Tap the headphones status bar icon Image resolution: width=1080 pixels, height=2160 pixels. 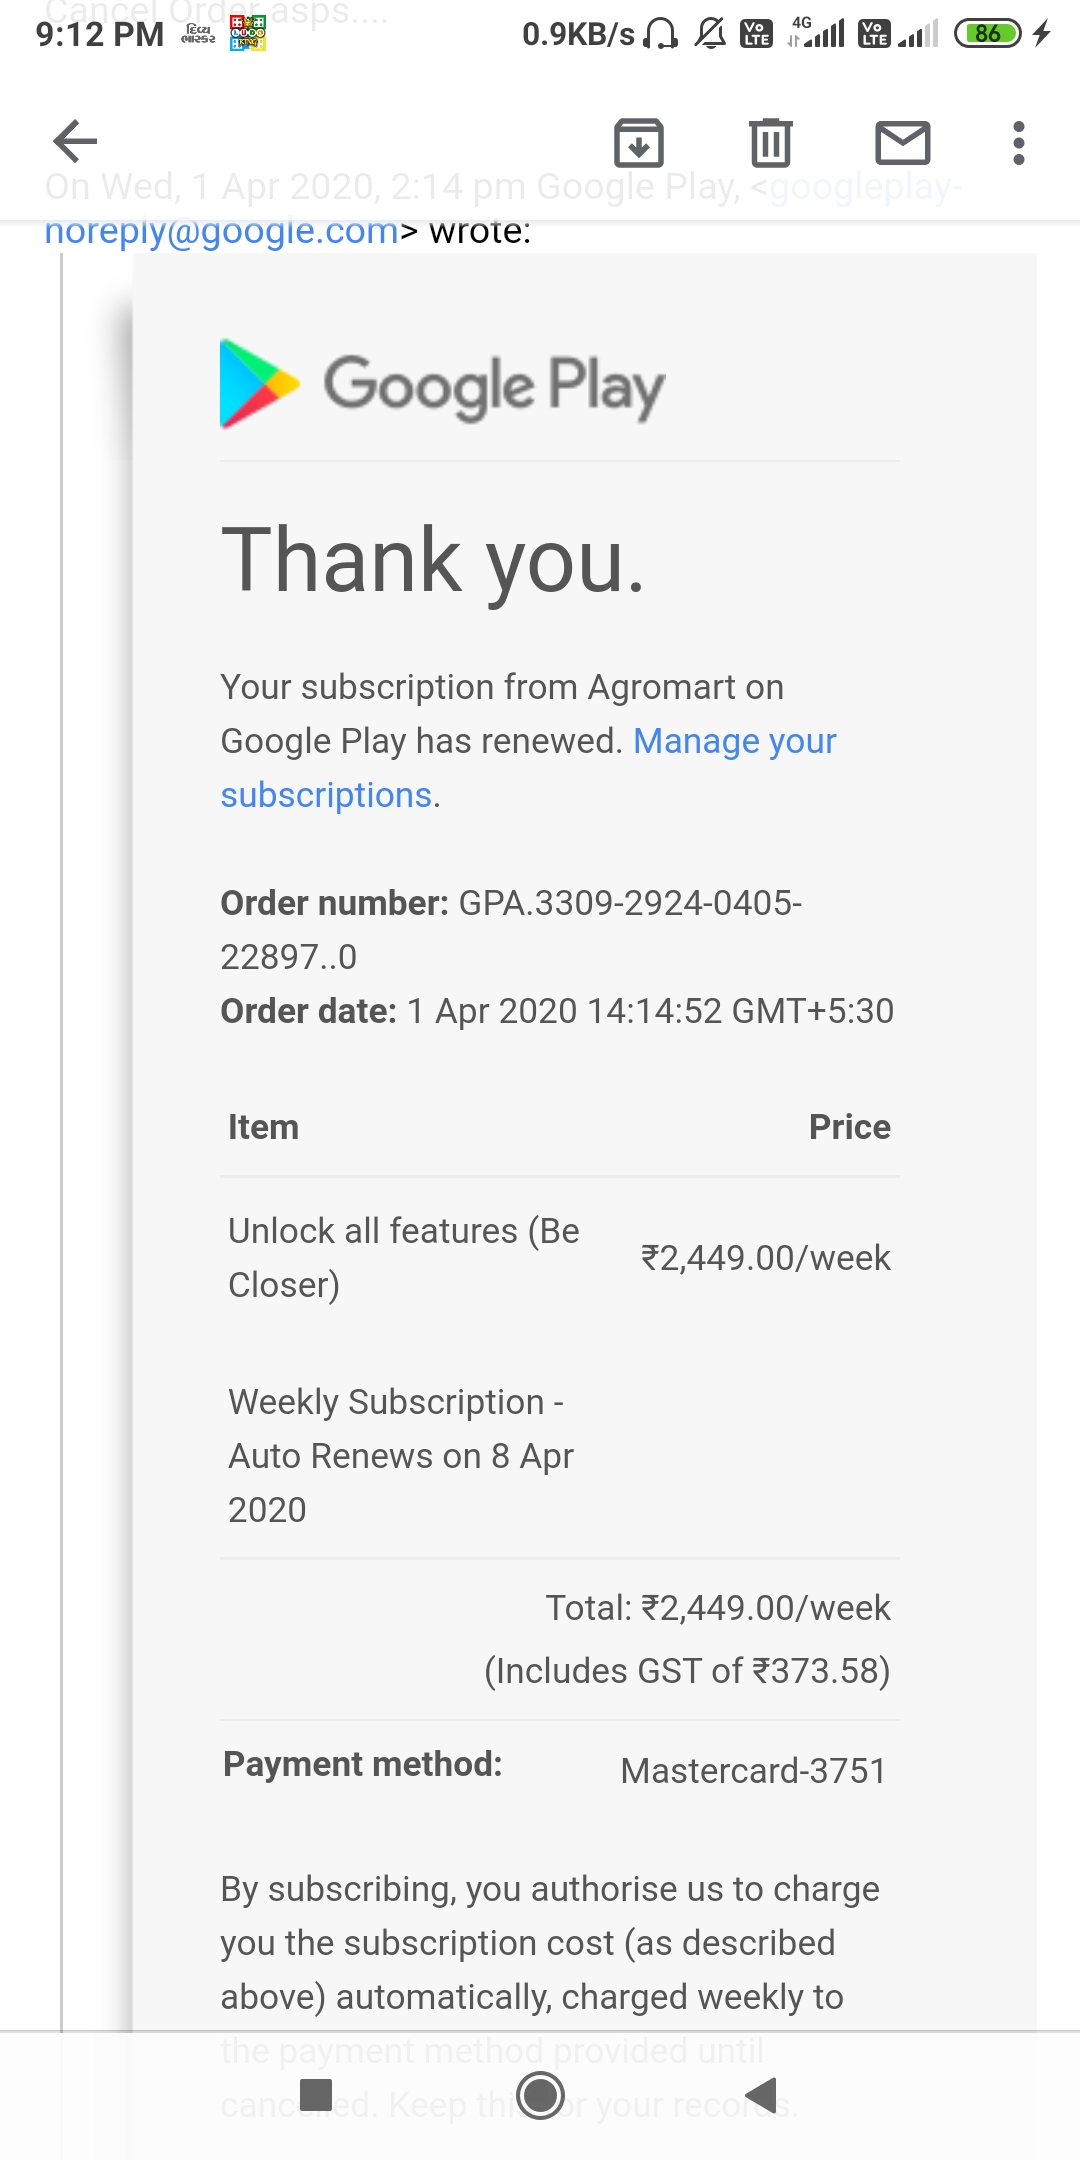(660, 34)
